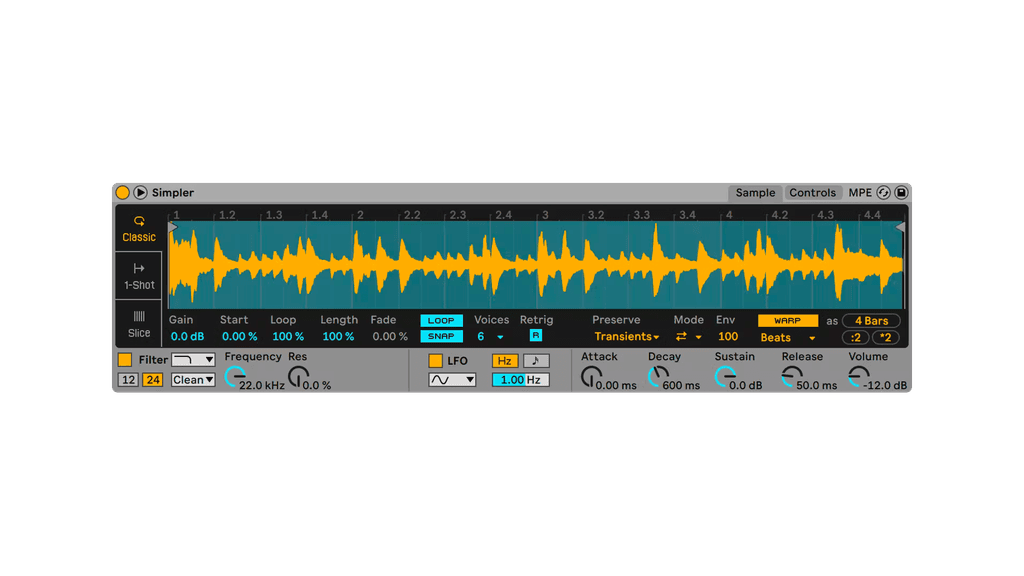
Task: Click the sample start marker flag
Action: pos(173,227)
